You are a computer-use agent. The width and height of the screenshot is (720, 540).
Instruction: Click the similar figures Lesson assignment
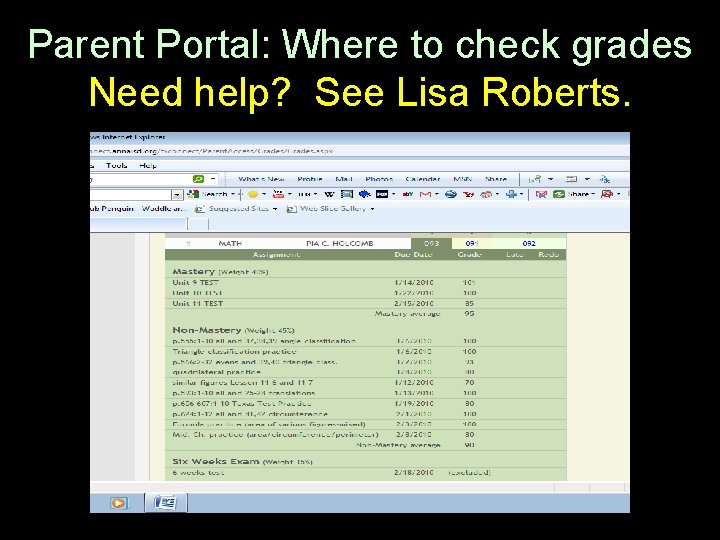pos(243,382)
